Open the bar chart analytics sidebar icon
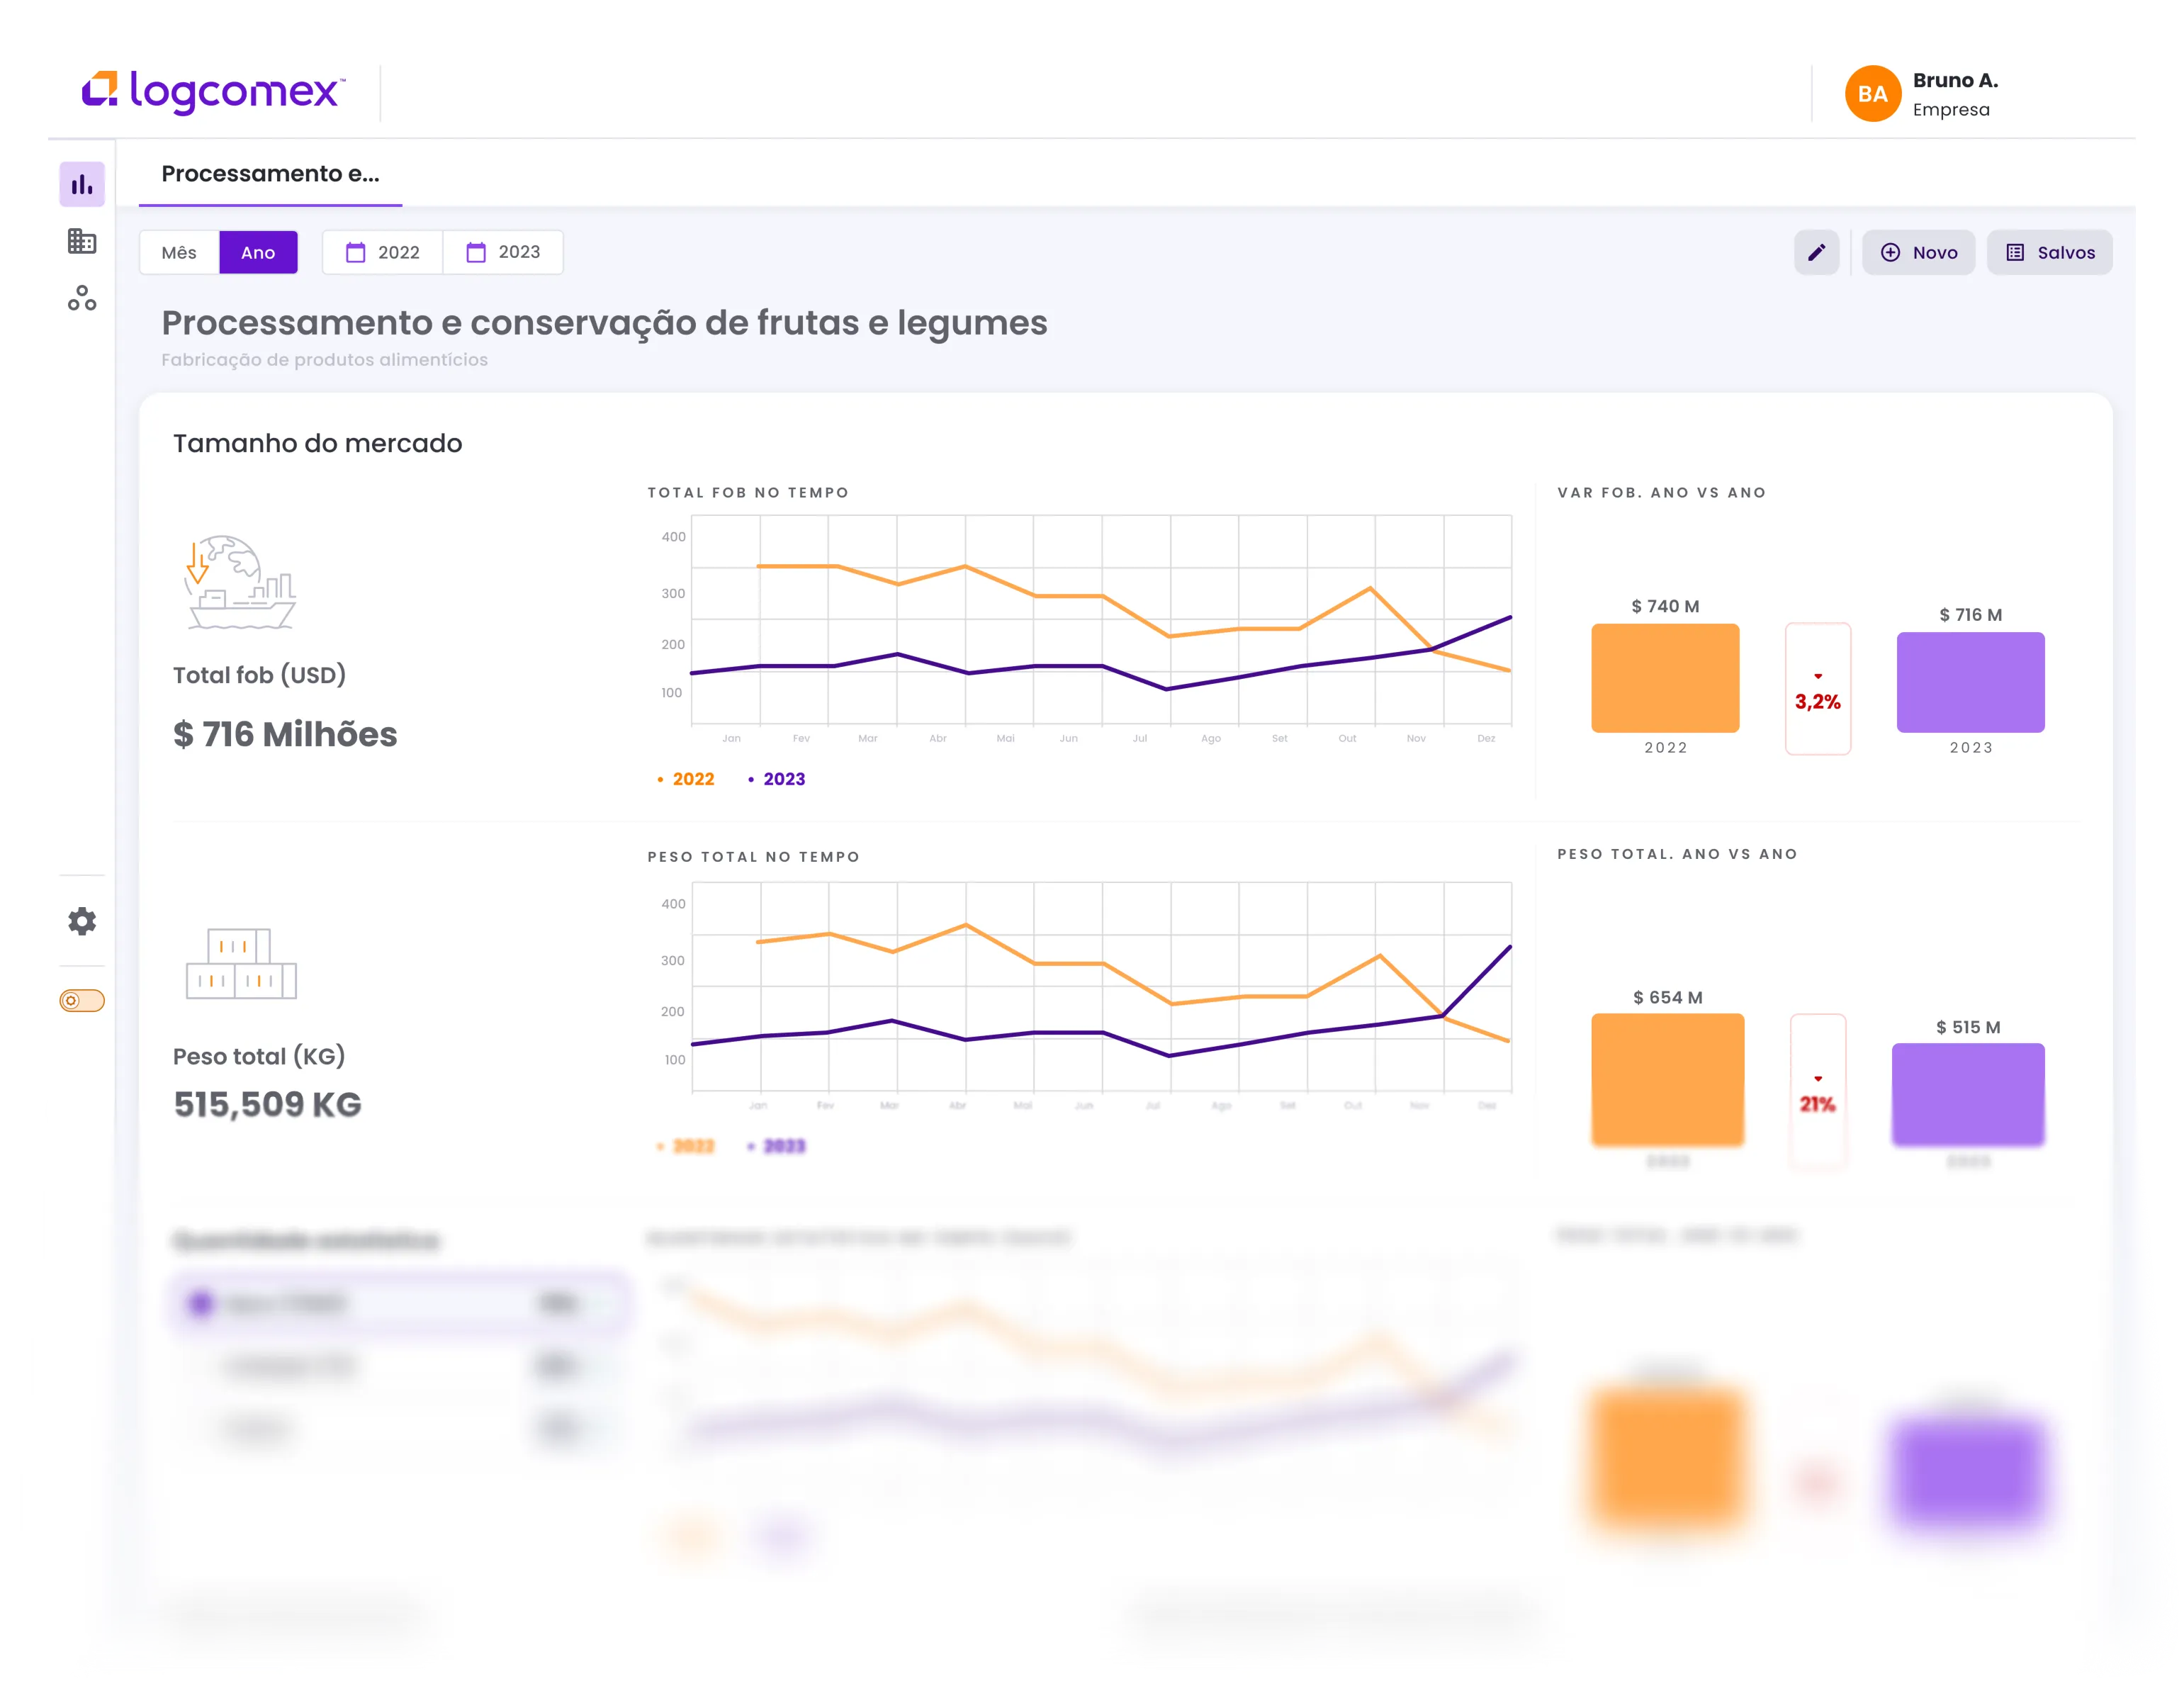 82,184
